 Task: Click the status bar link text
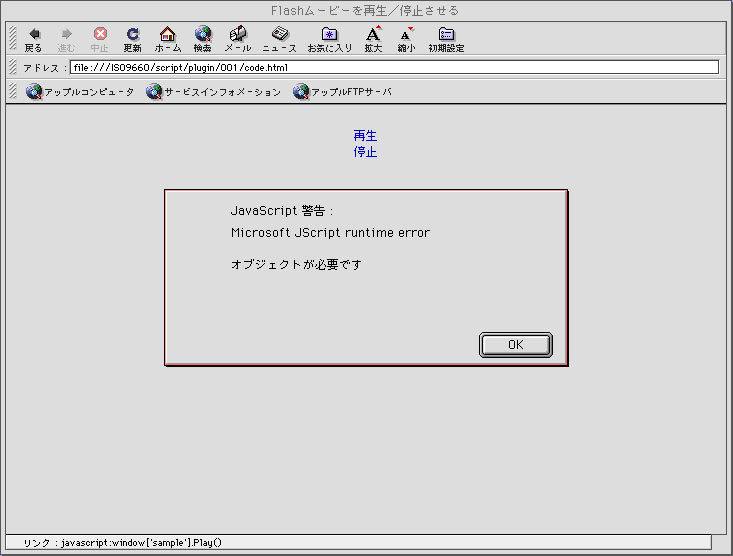[122, 542]
